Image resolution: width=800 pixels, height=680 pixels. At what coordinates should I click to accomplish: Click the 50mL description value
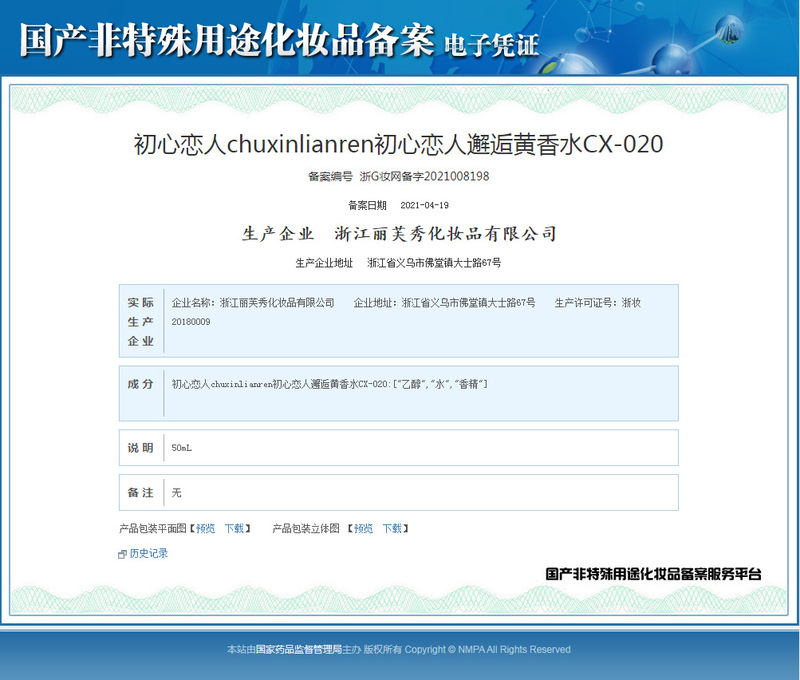(182, 448)
